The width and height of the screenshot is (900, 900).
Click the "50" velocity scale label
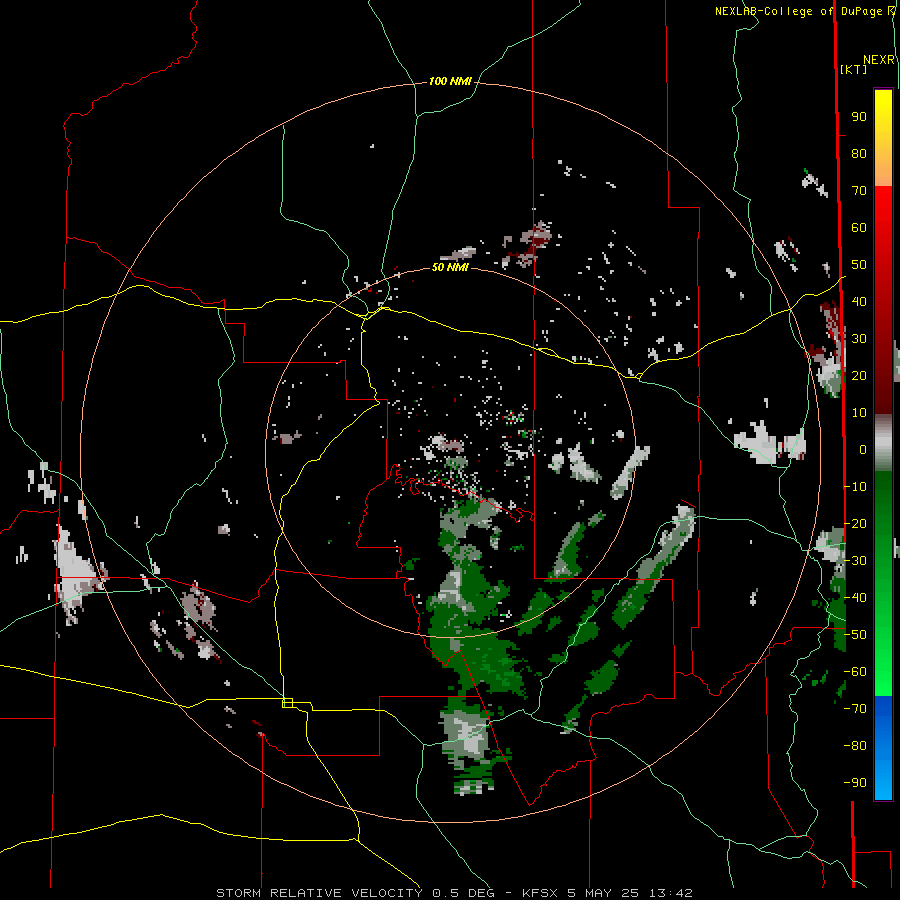pyautogui.click(x=859, y=265)
